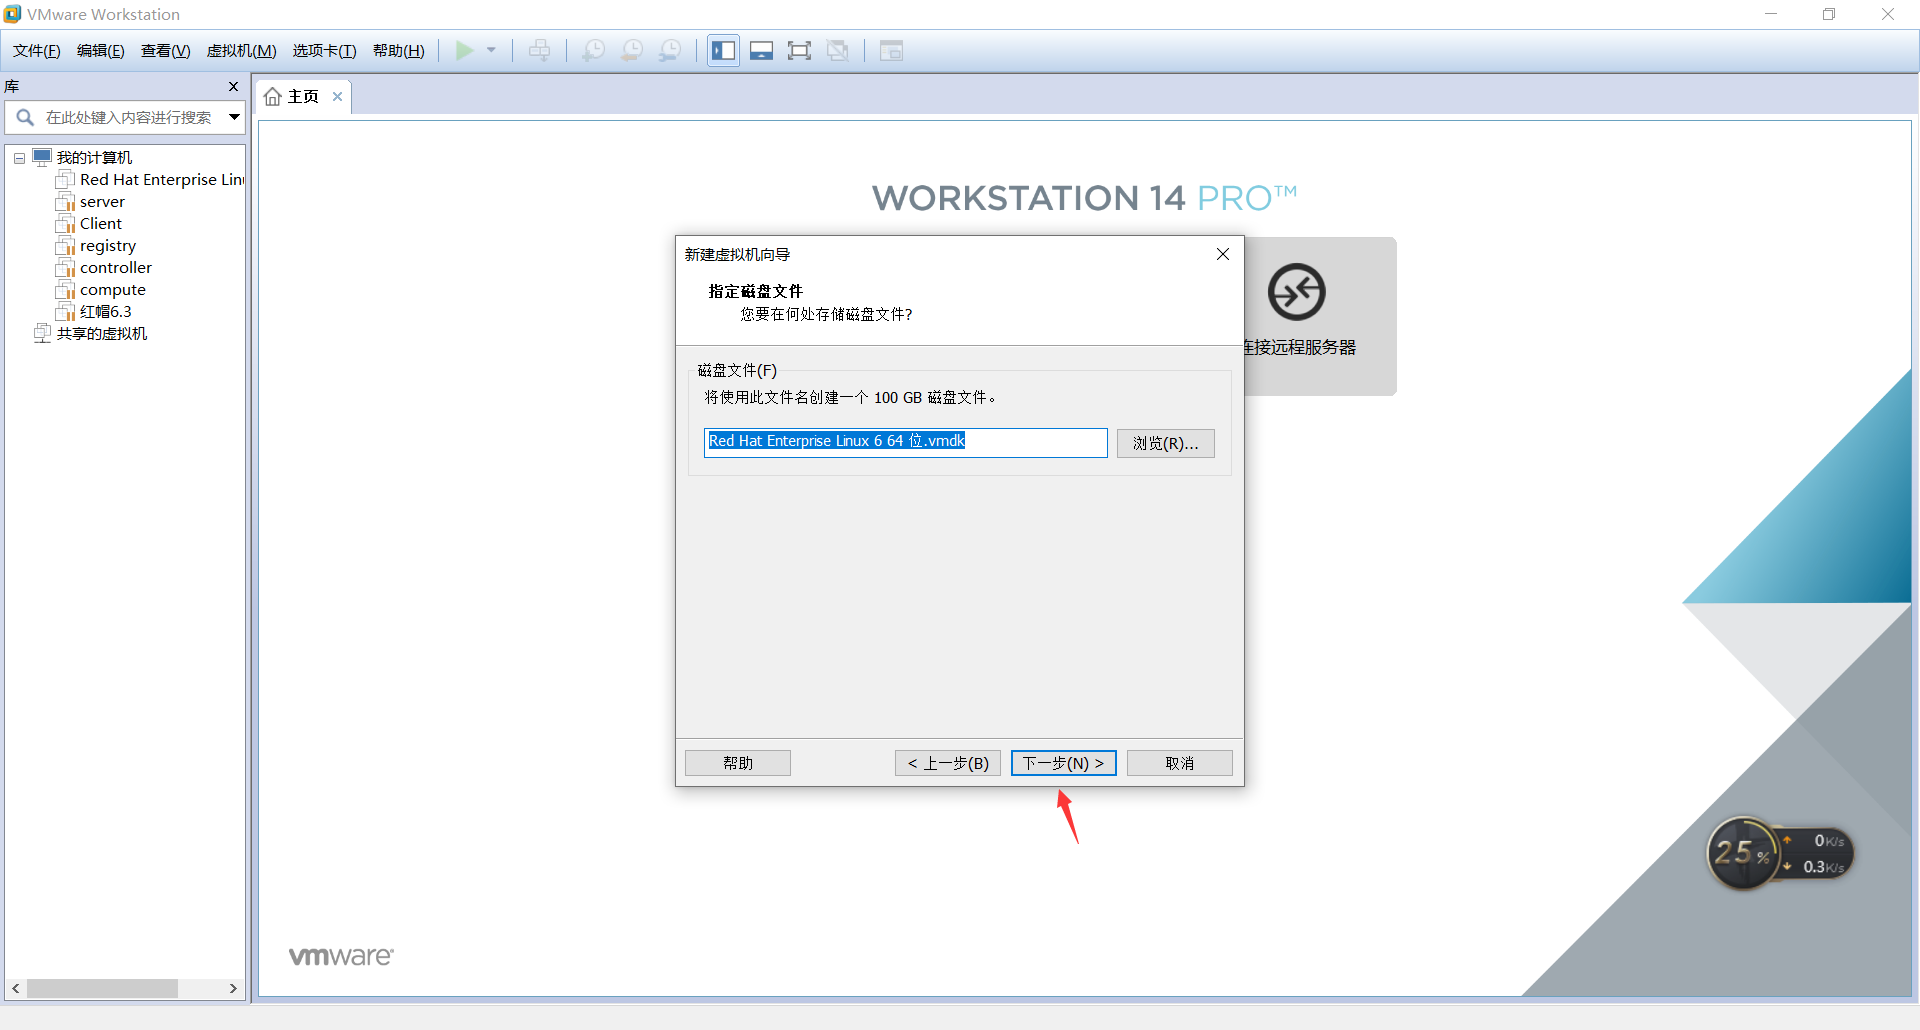Select the compute virtual machine
The height and width of the screenshot is (1030, 1920).
pos(113,290)
